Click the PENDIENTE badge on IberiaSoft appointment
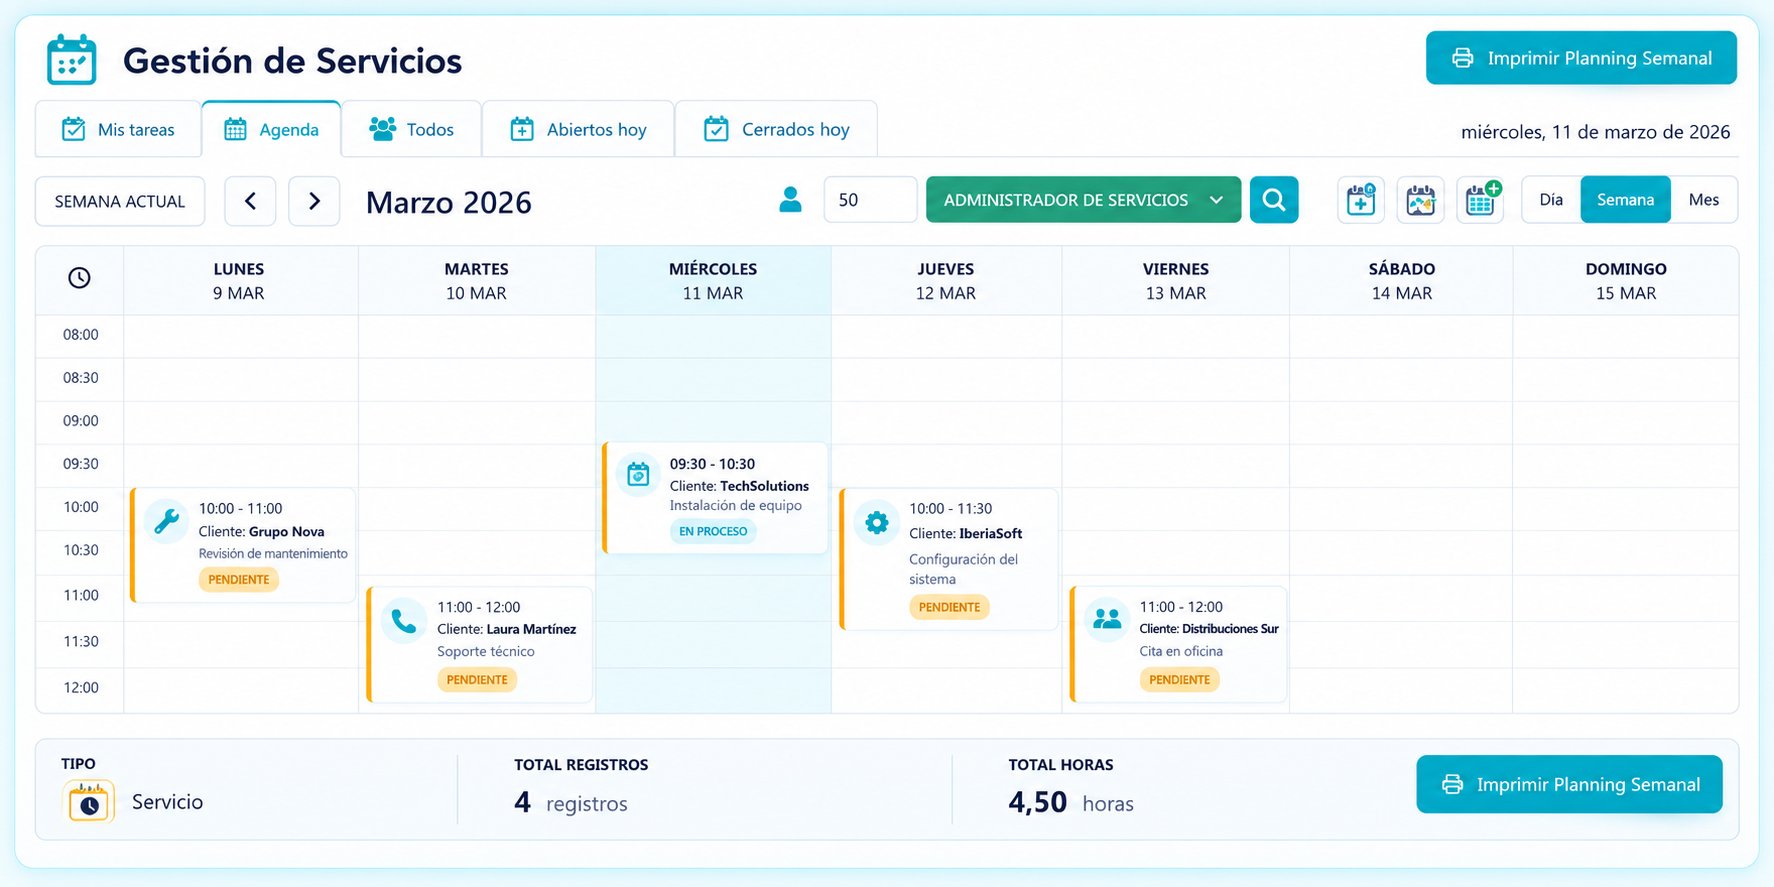This screenshot has width=1774, height=887. coord(949,607)
